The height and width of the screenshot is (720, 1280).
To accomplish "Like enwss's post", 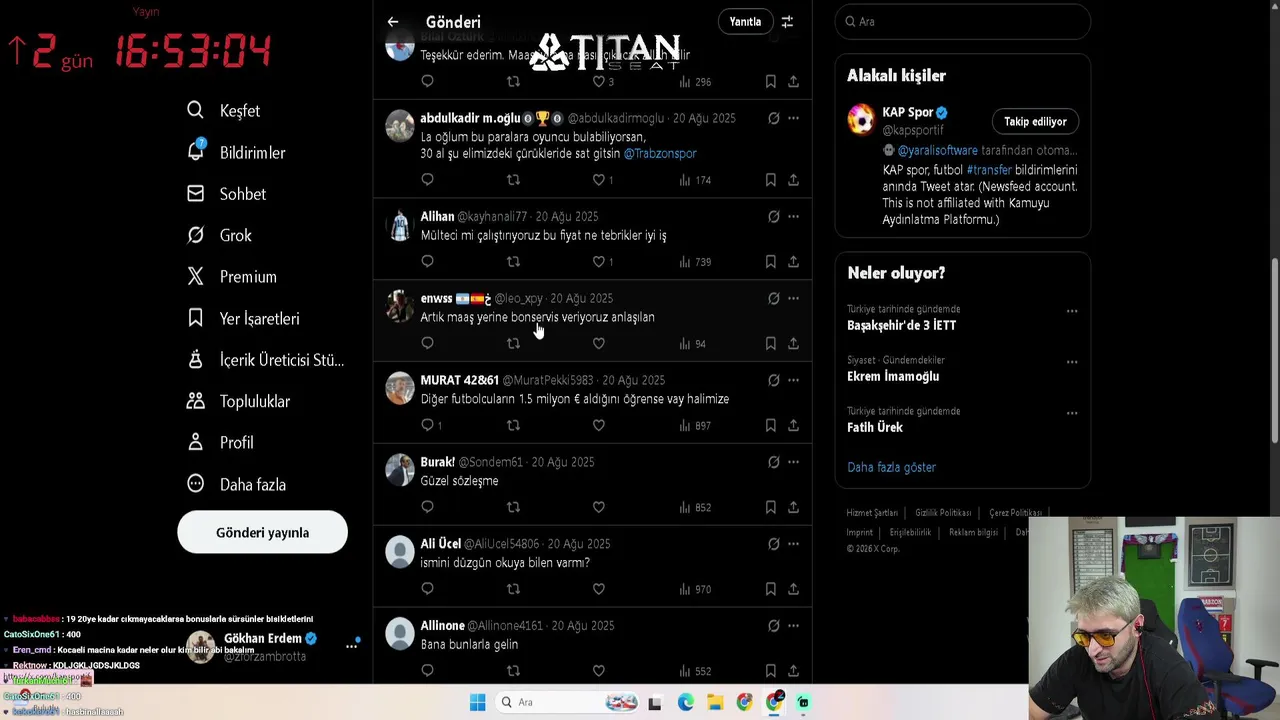I will [x=599, y=343].
